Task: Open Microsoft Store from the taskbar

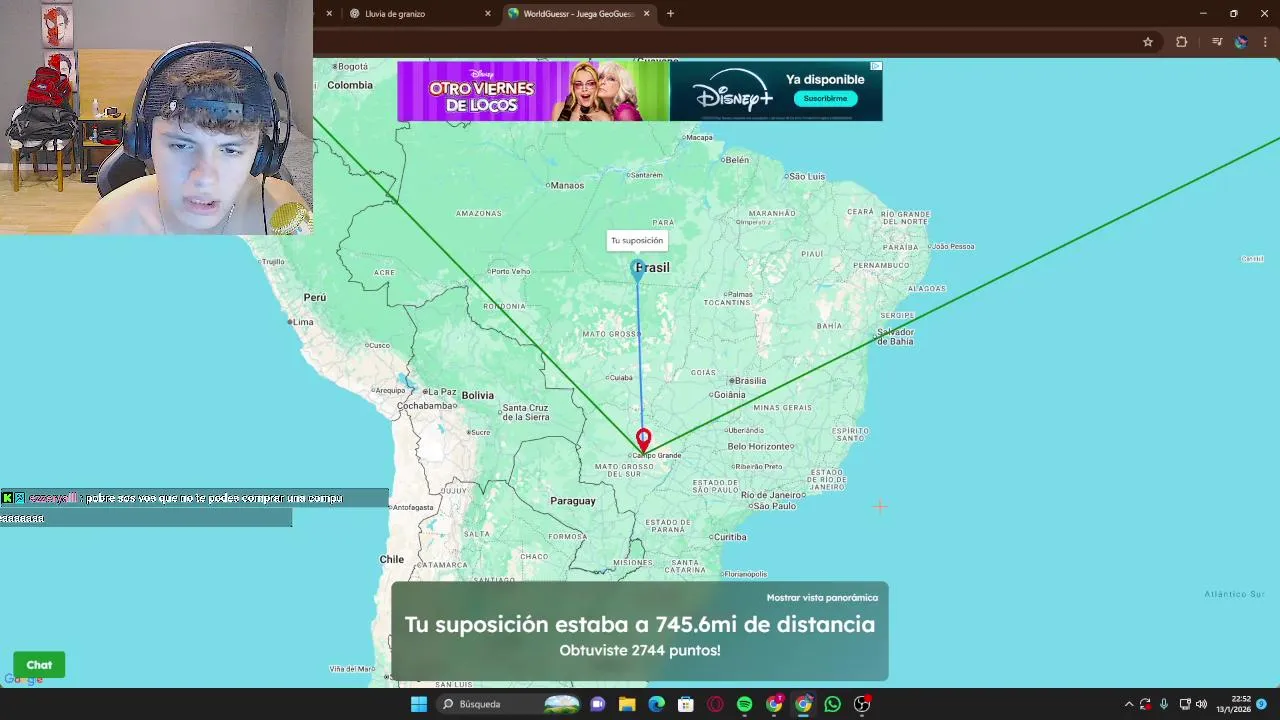Action: 686,704
